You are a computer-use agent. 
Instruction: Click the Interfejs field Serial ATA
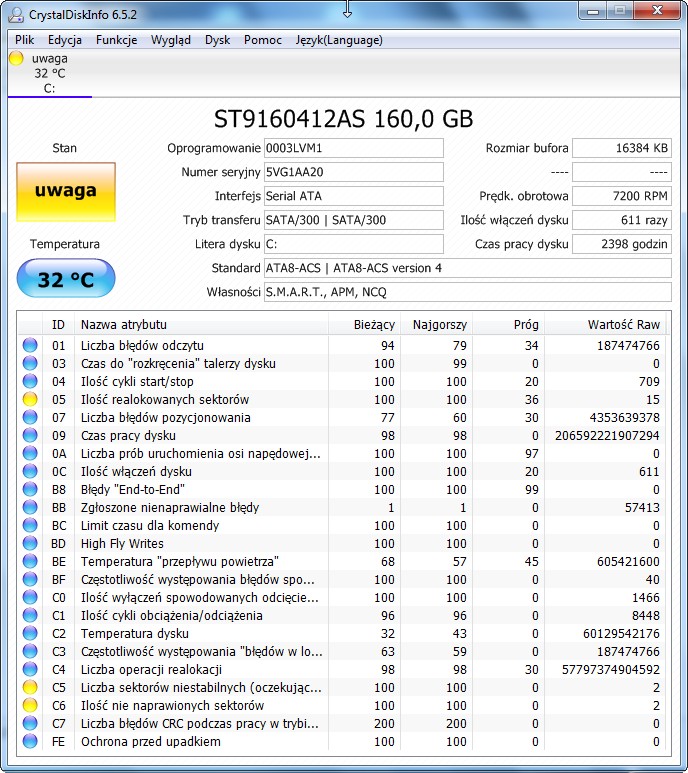(354, 196)
